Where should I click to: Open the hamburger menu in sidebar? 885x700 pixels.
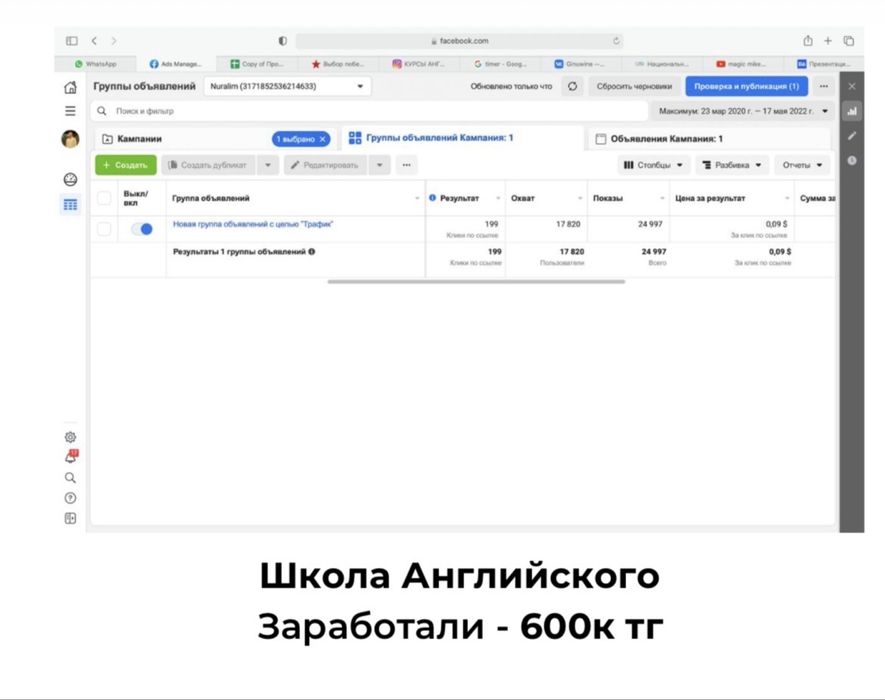coord(70,111)
